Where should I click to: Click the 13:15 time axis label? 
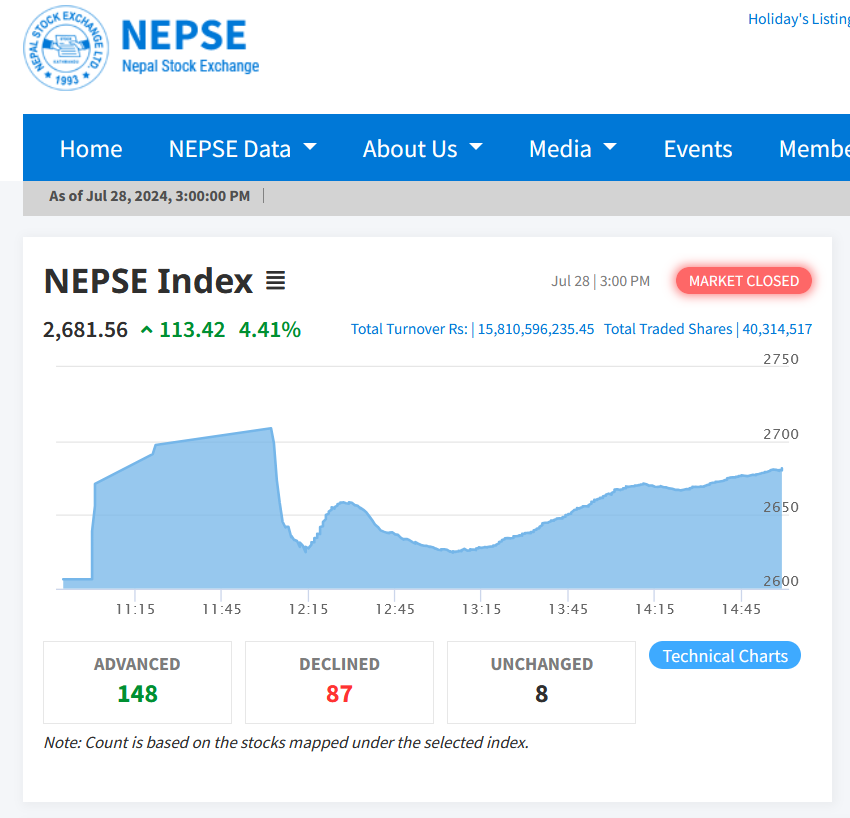point(481,609)
